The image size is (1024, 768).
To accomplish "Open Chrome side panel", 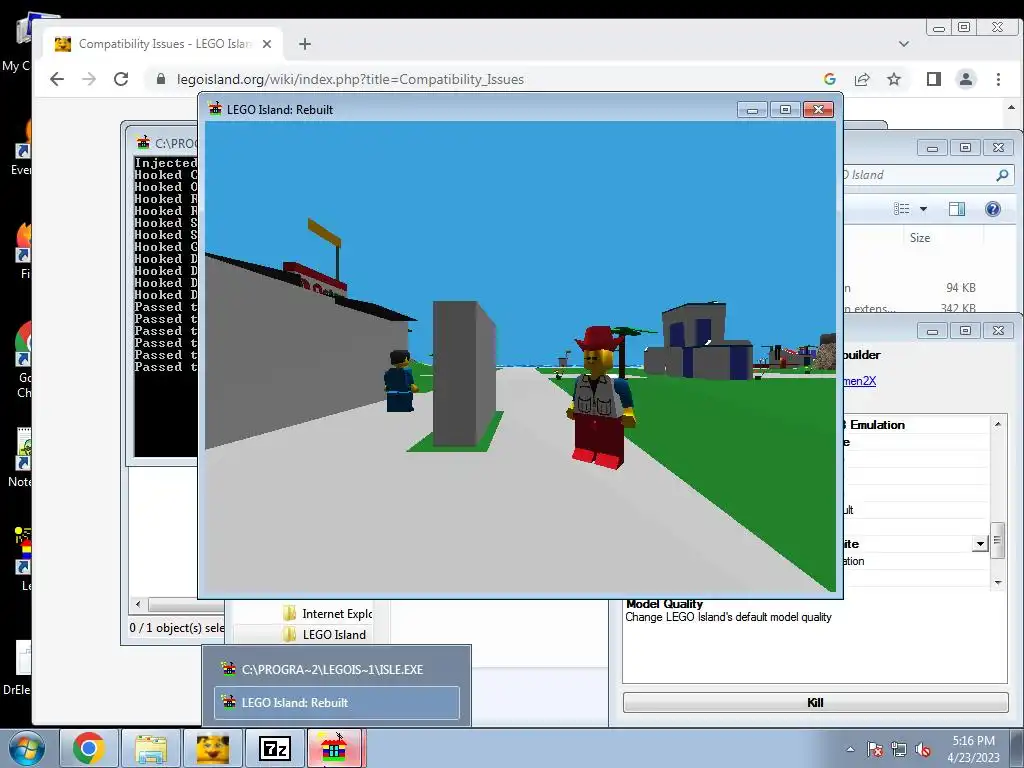I will (x=934, y=80).
